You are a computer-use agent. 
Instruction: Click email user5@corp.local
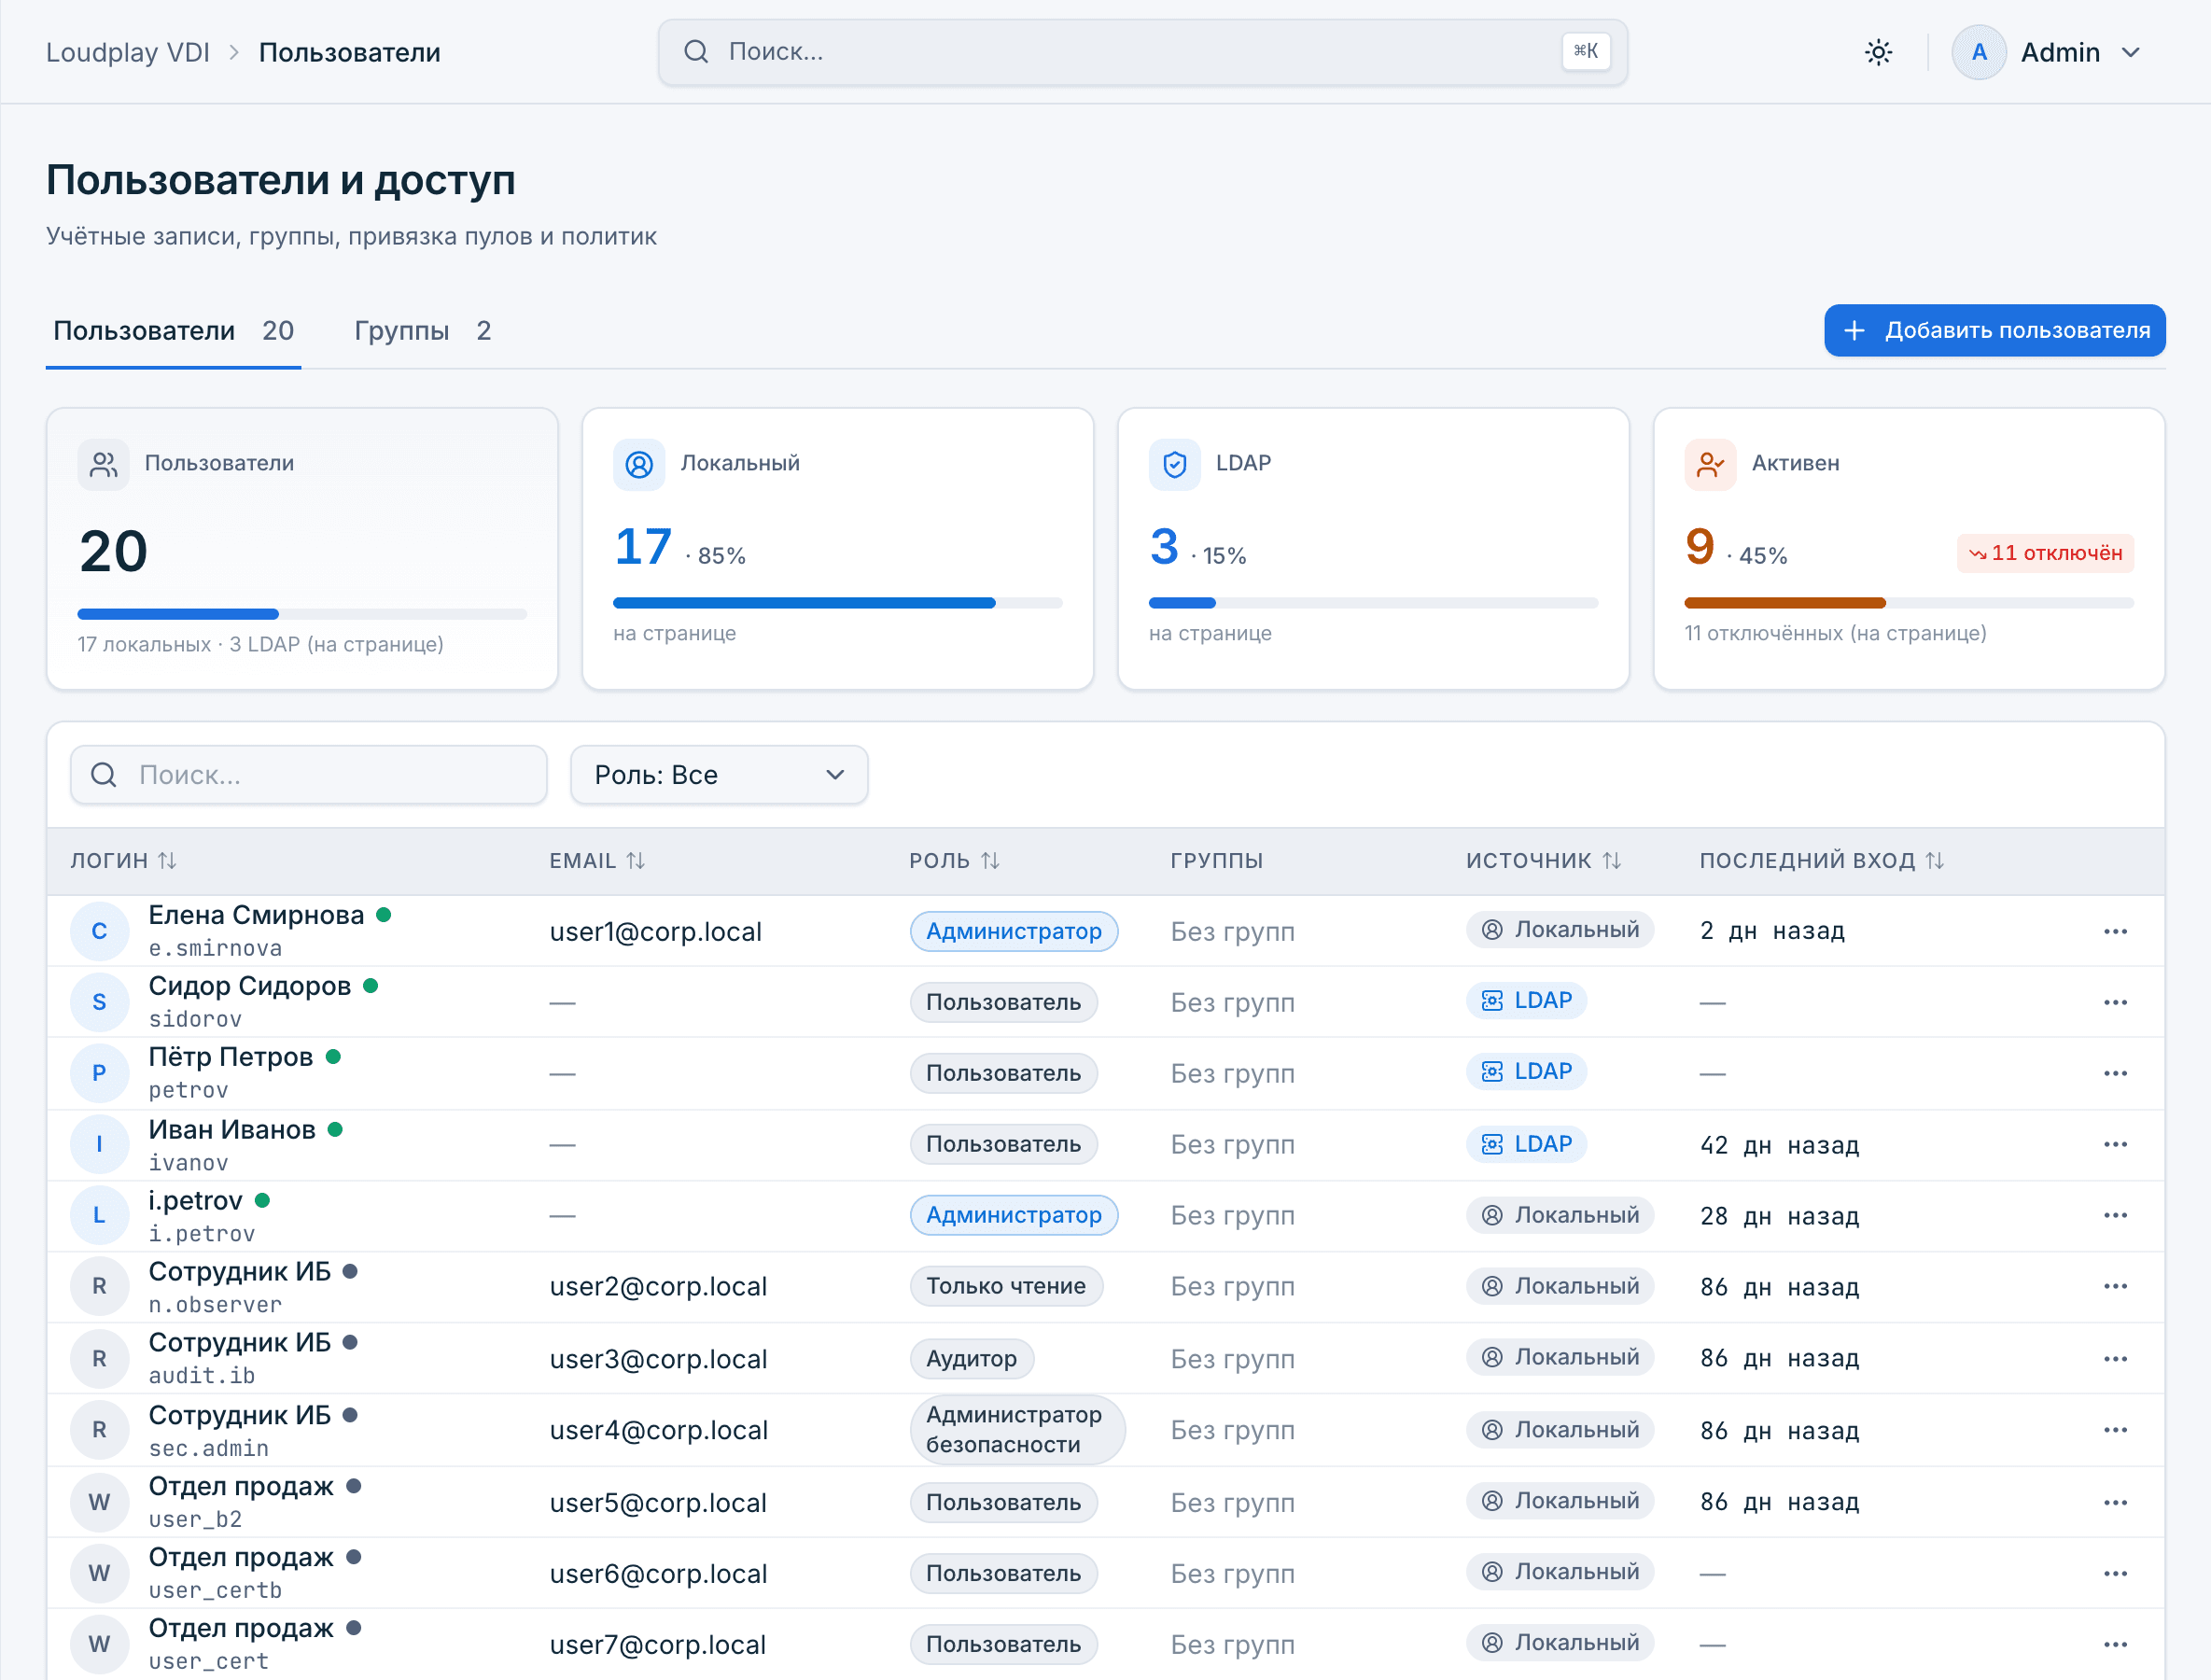click(658, 1503)
